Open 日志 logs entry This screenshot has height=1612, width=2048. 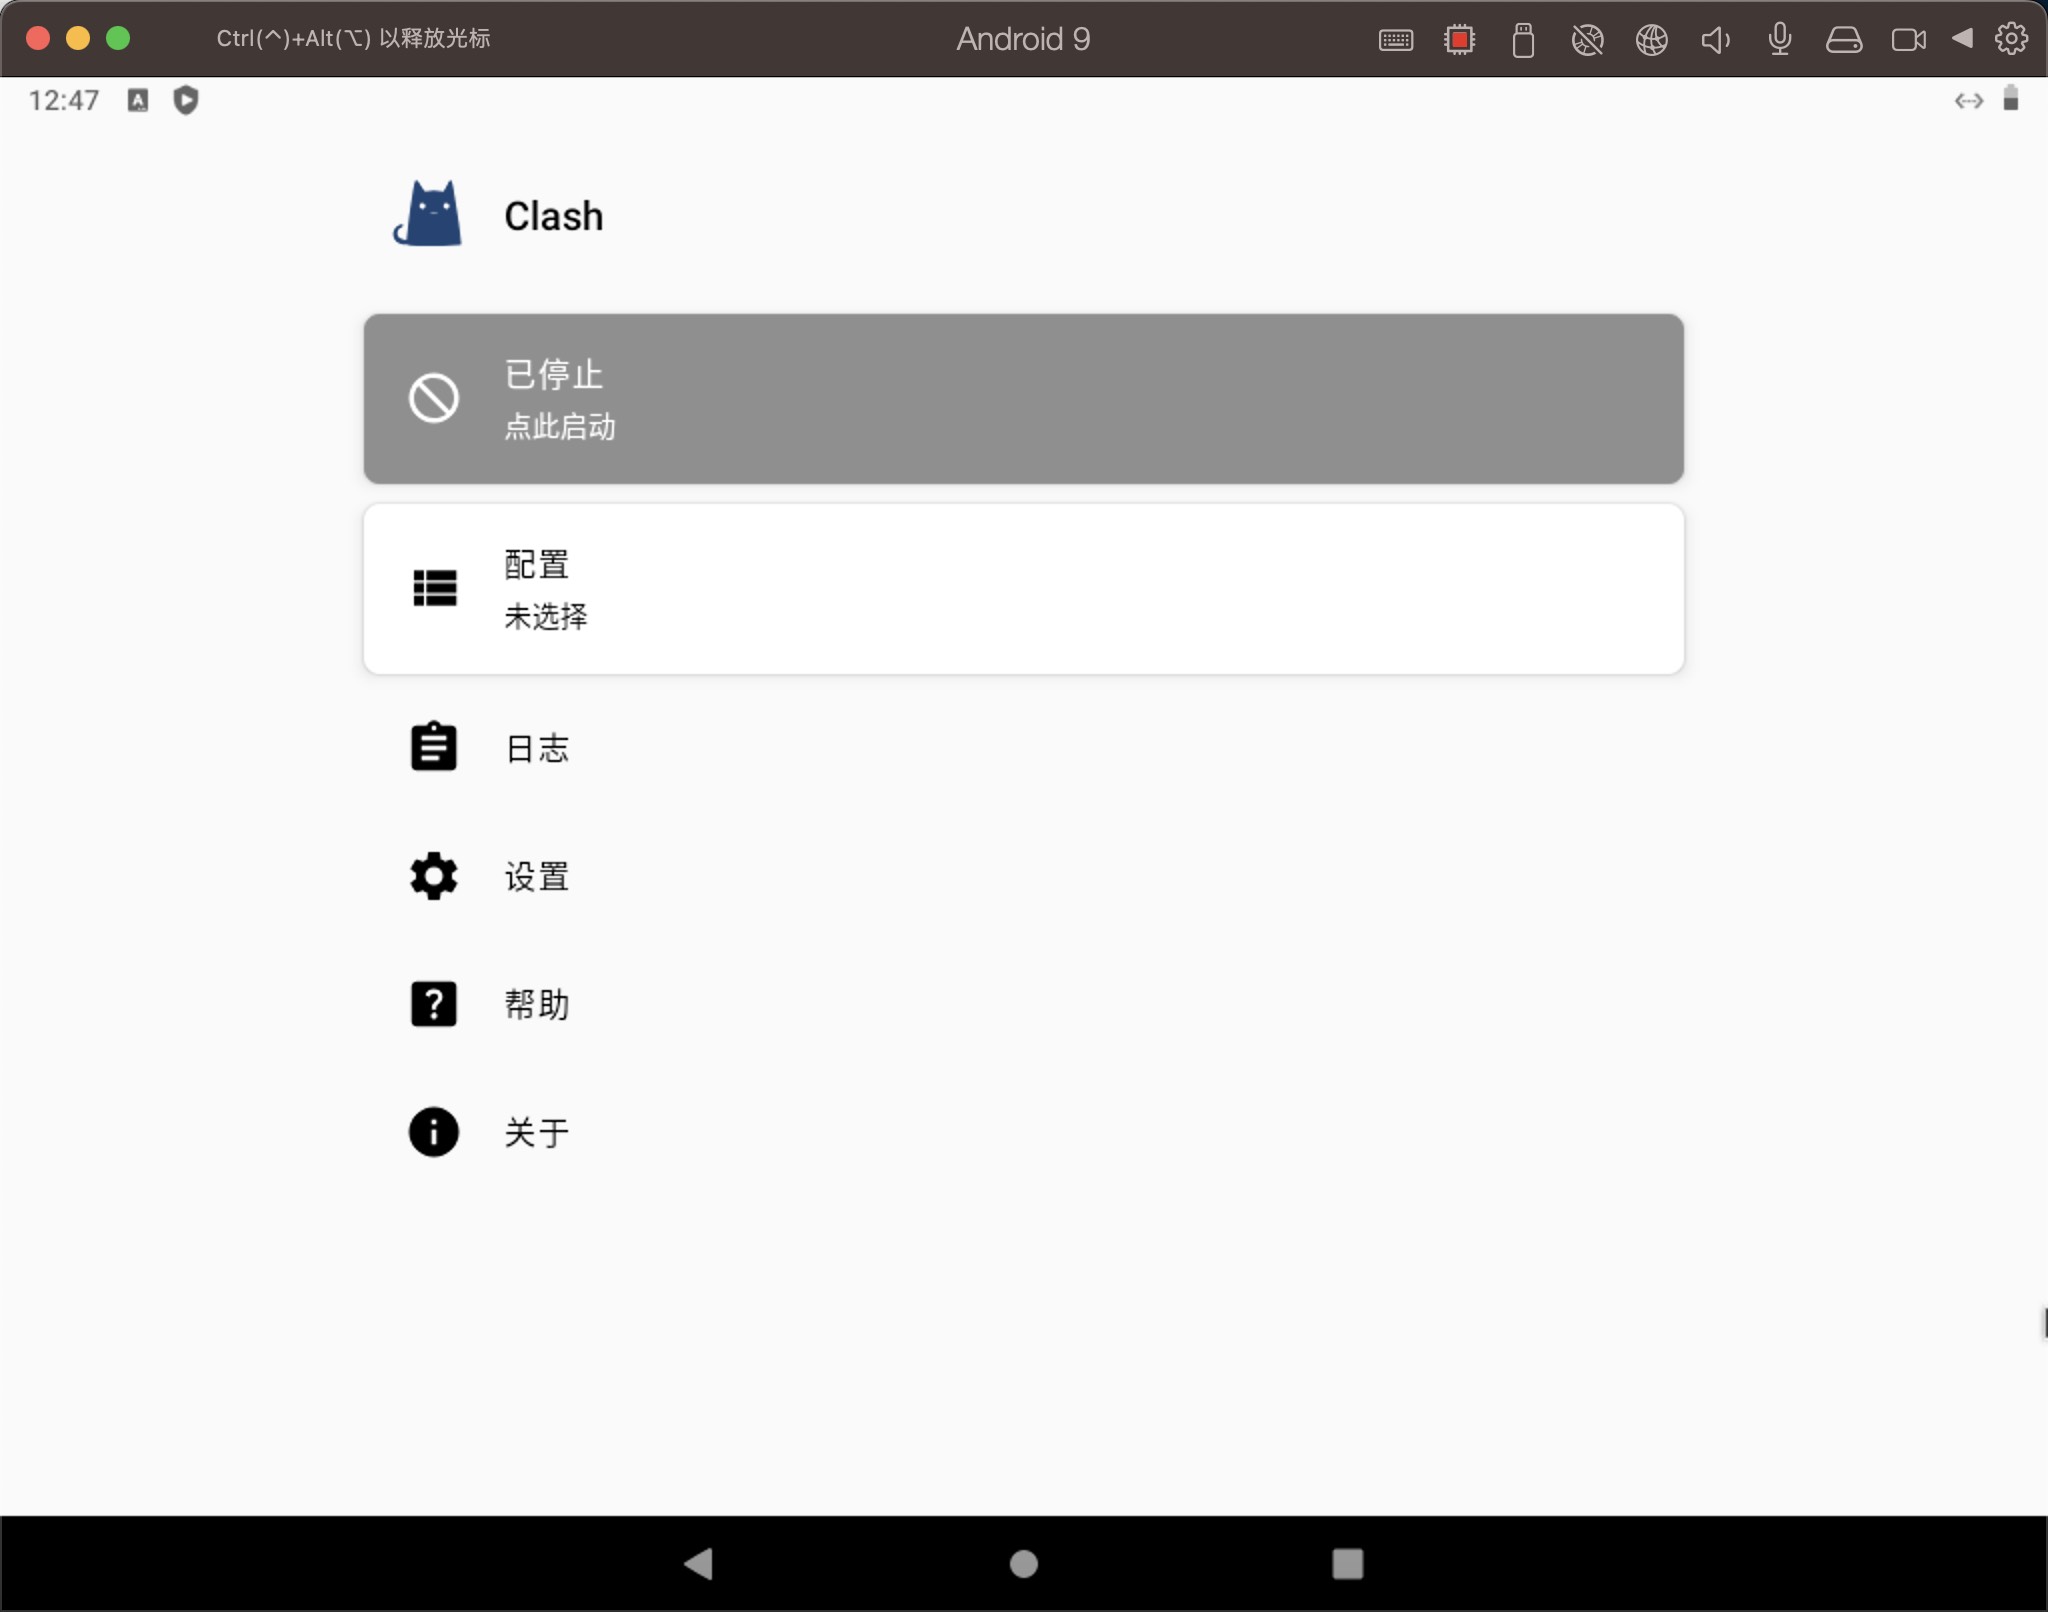pos(536,748)
